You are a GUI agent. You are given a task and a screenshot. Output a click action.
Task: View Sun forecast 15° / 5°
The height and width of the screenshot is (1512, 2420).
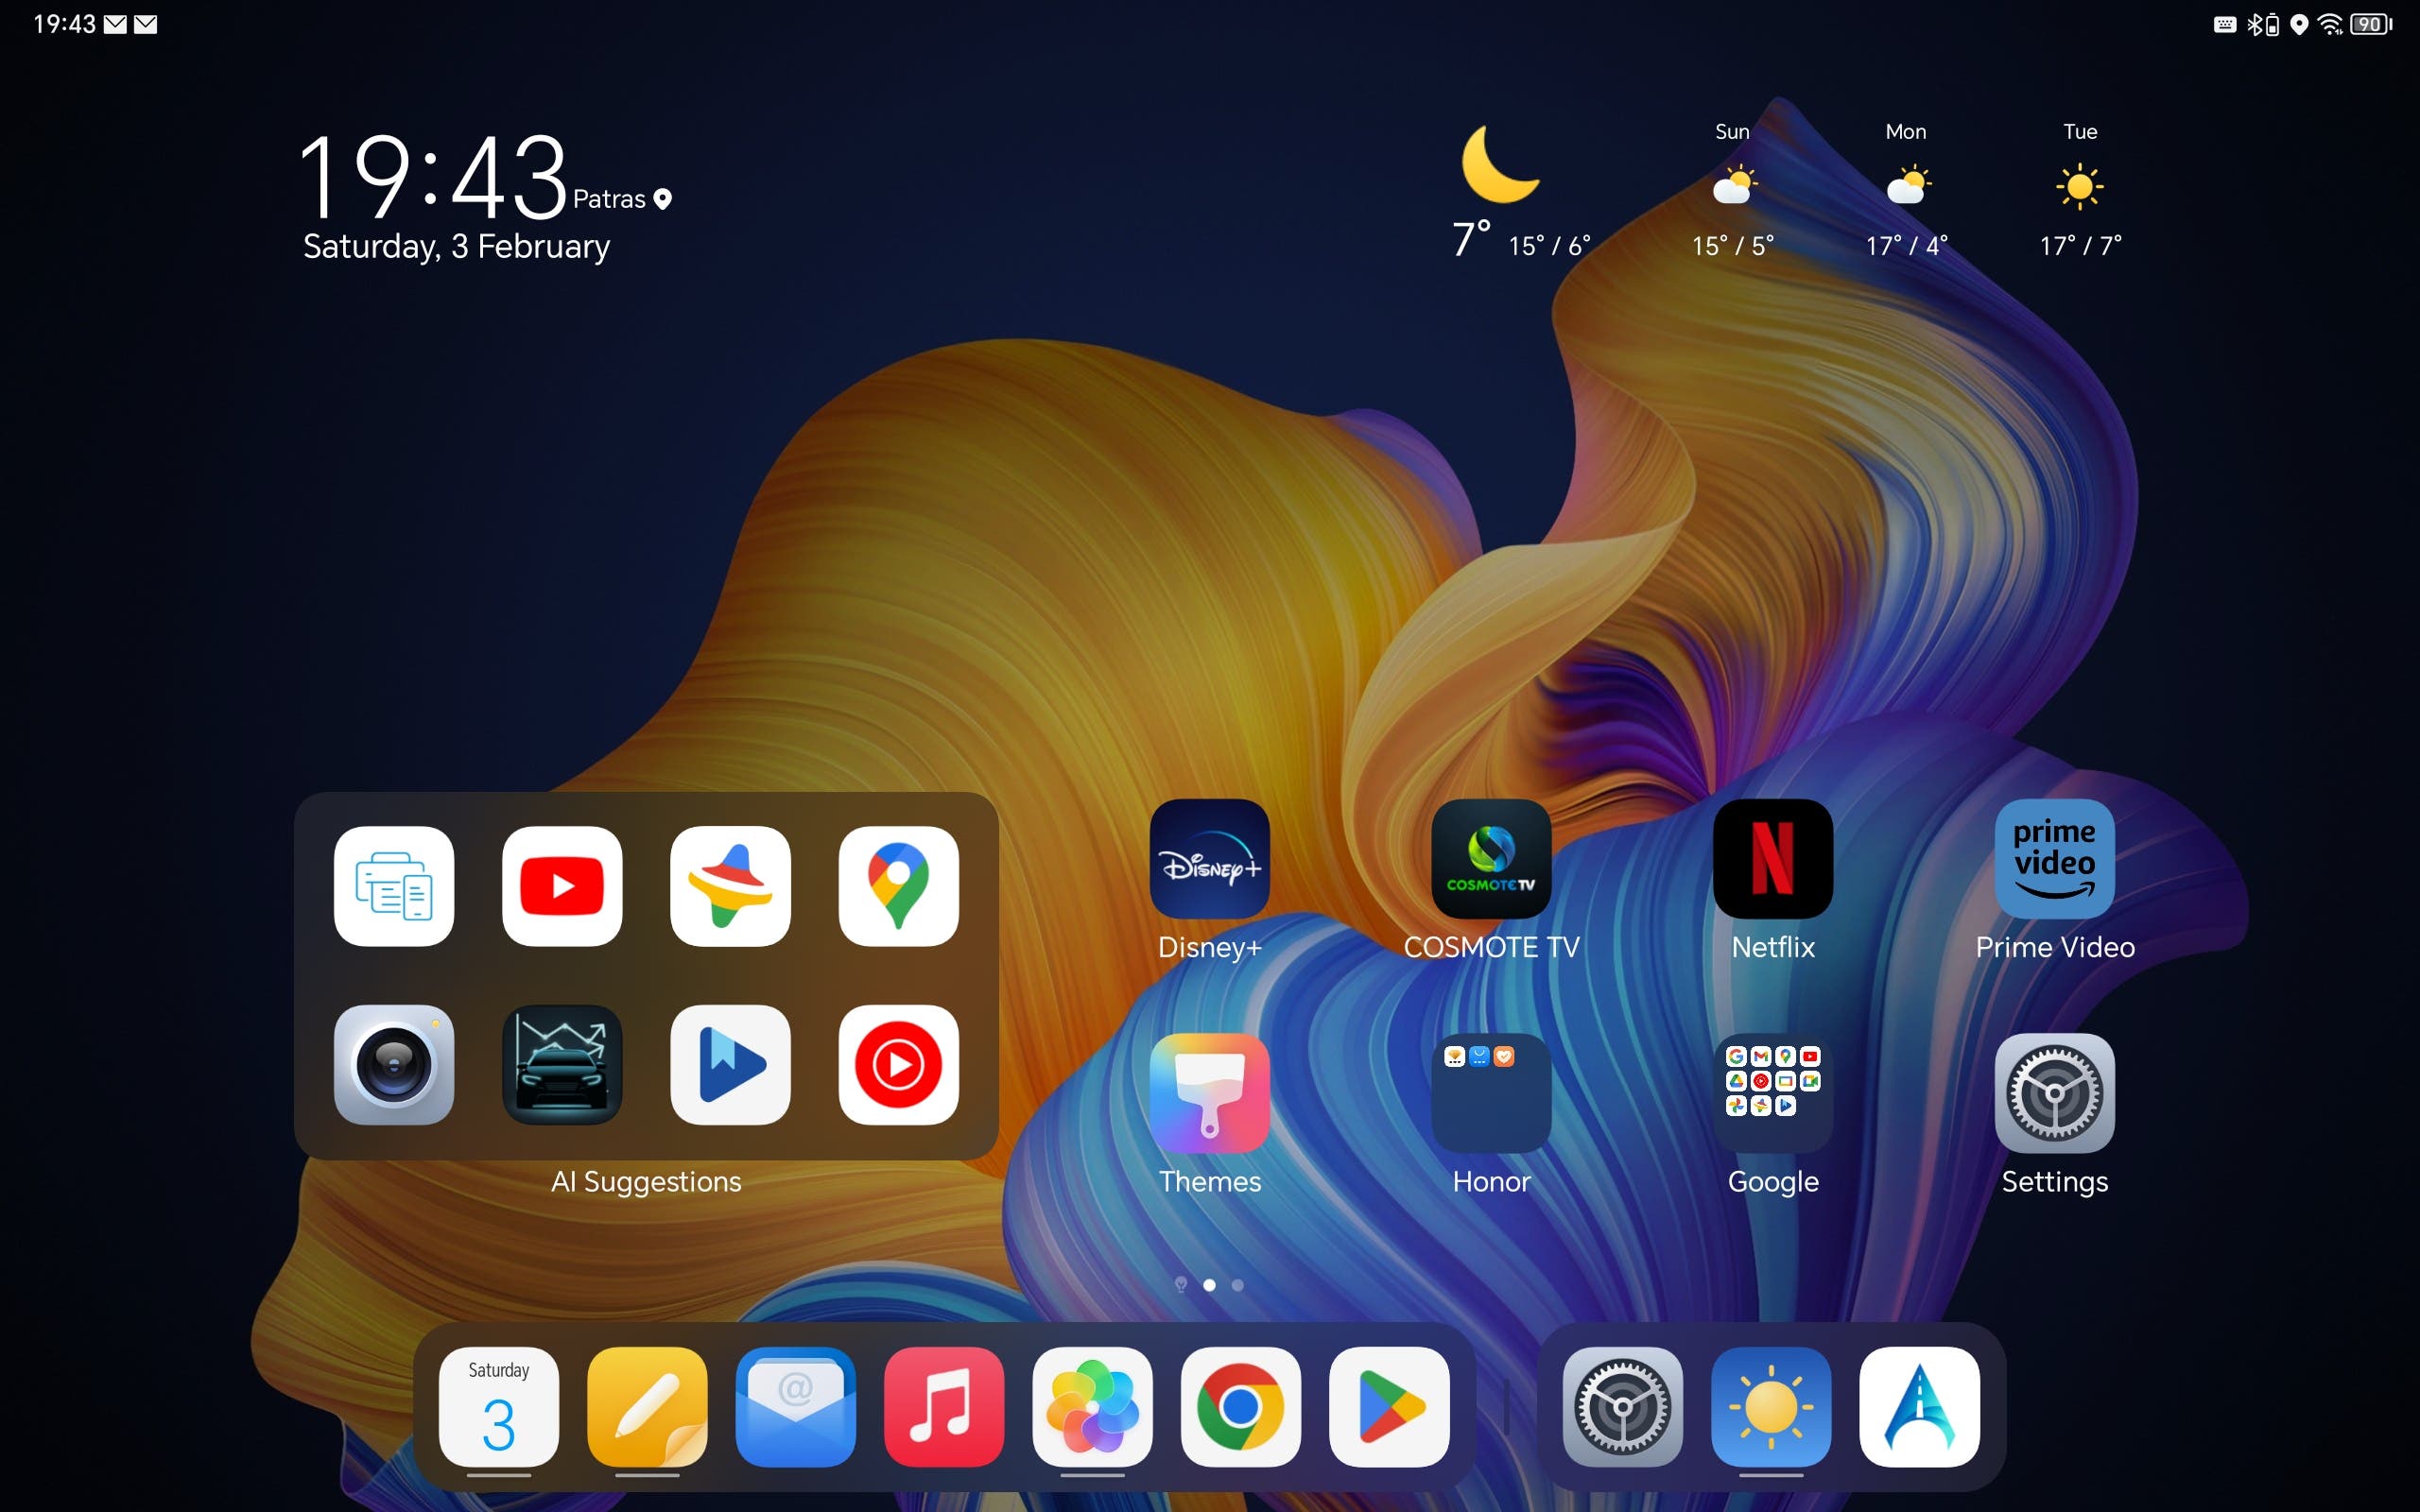(1732, 190)
